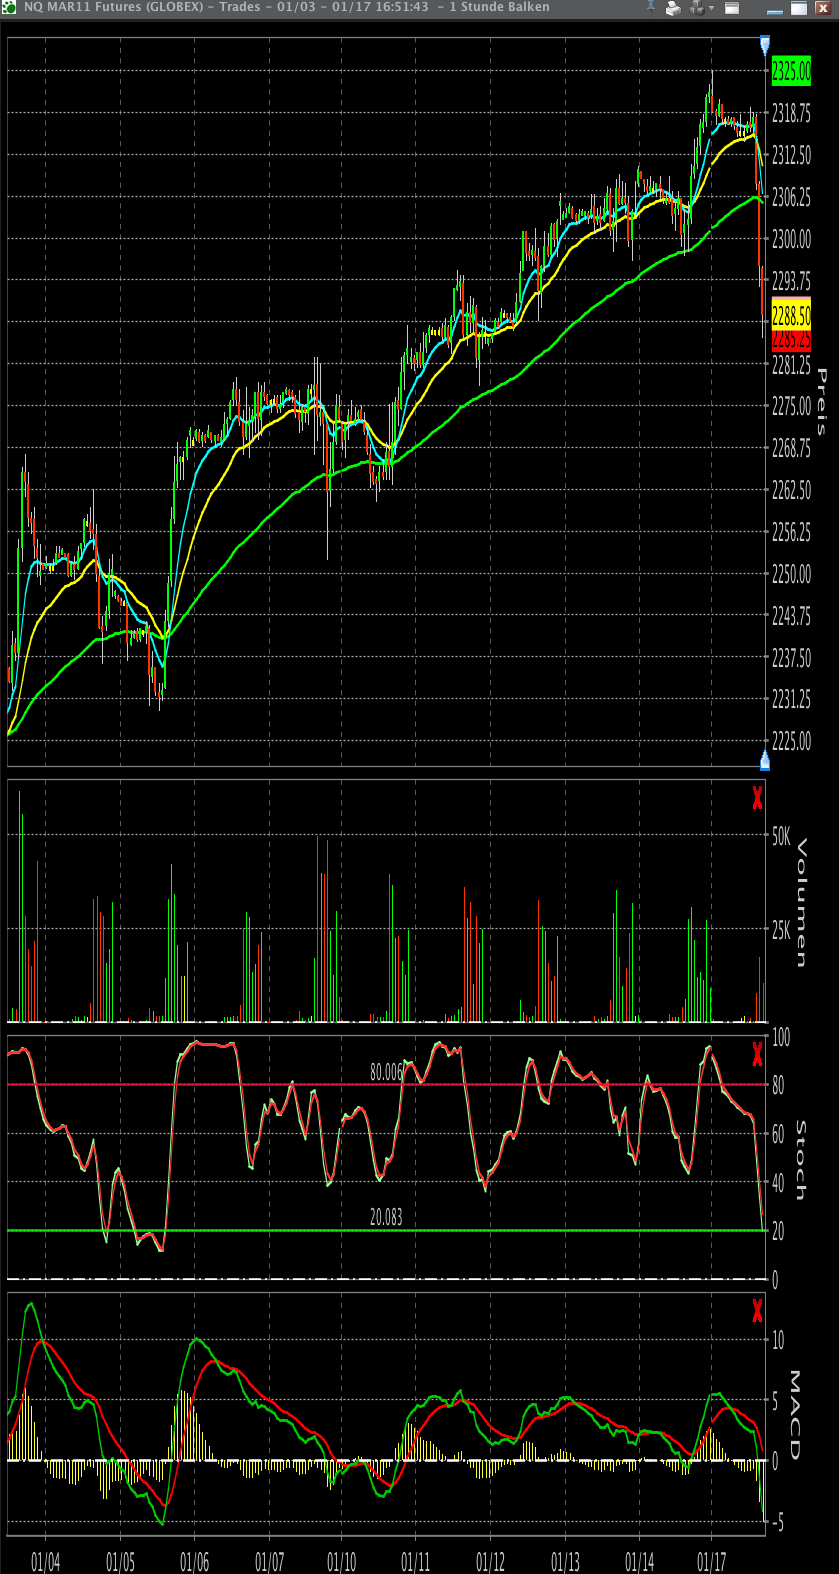Remove the MACD panel using its red X

coord(757,1309)
